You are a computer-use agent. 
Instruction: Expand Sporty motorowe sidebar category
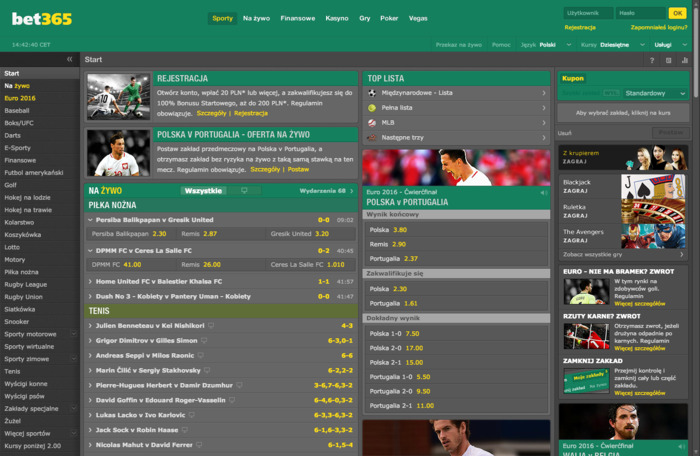click(x=74, y=334)
